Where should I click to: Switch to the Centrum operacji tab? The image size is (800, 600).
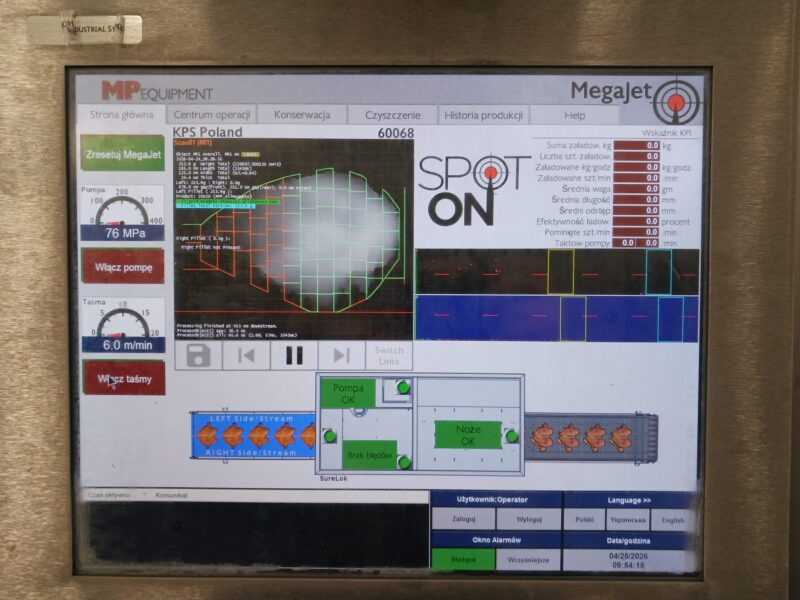(x=211, y=115)
